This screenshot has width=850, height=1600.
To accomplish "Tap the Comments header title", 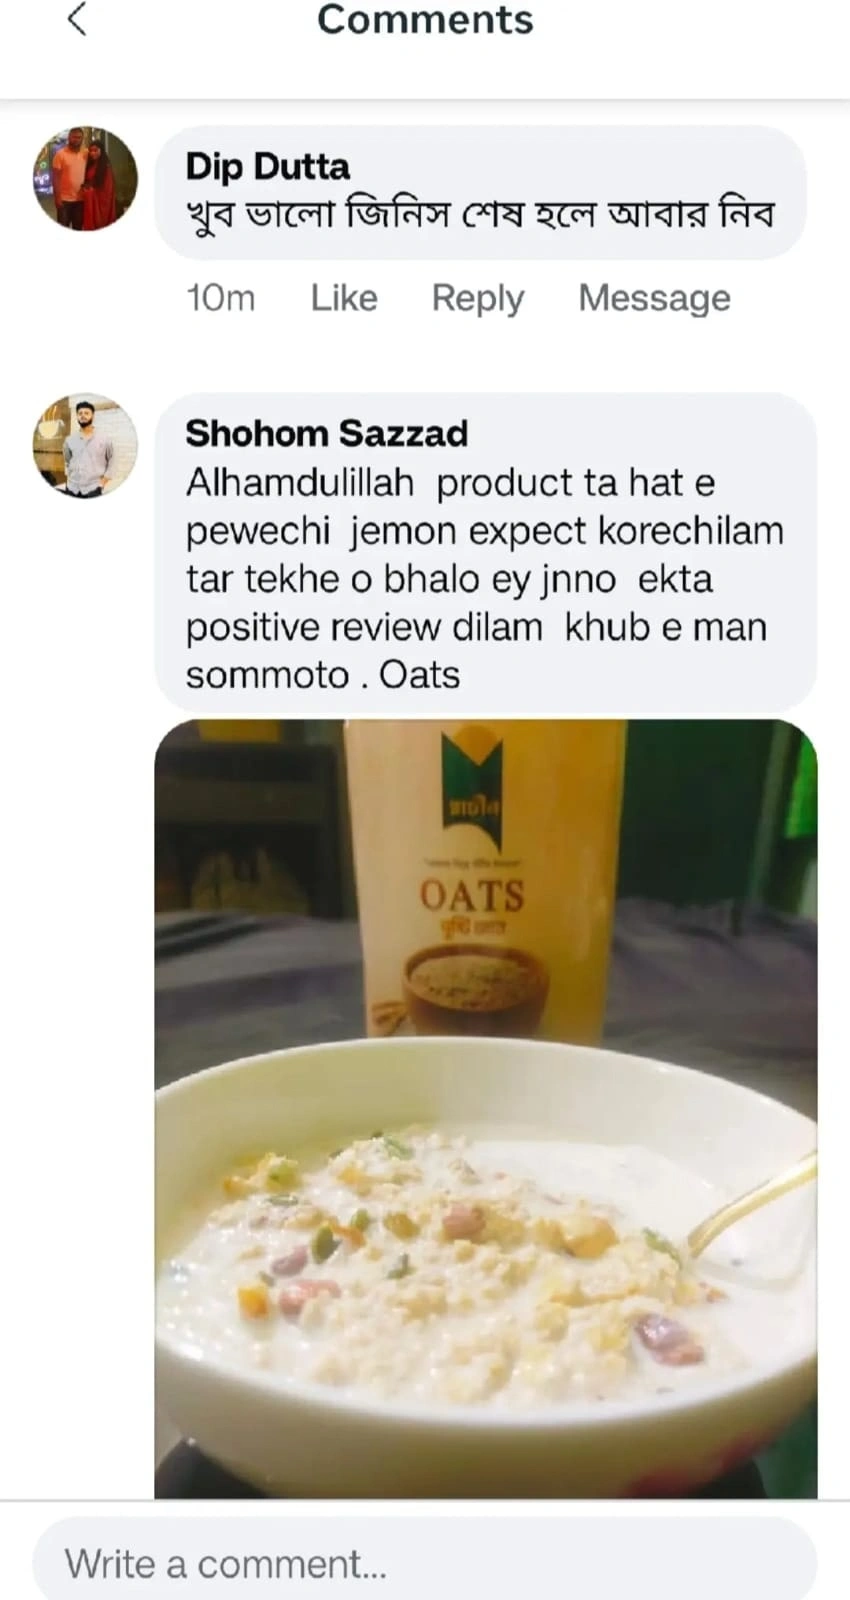I will coord(425,20).
